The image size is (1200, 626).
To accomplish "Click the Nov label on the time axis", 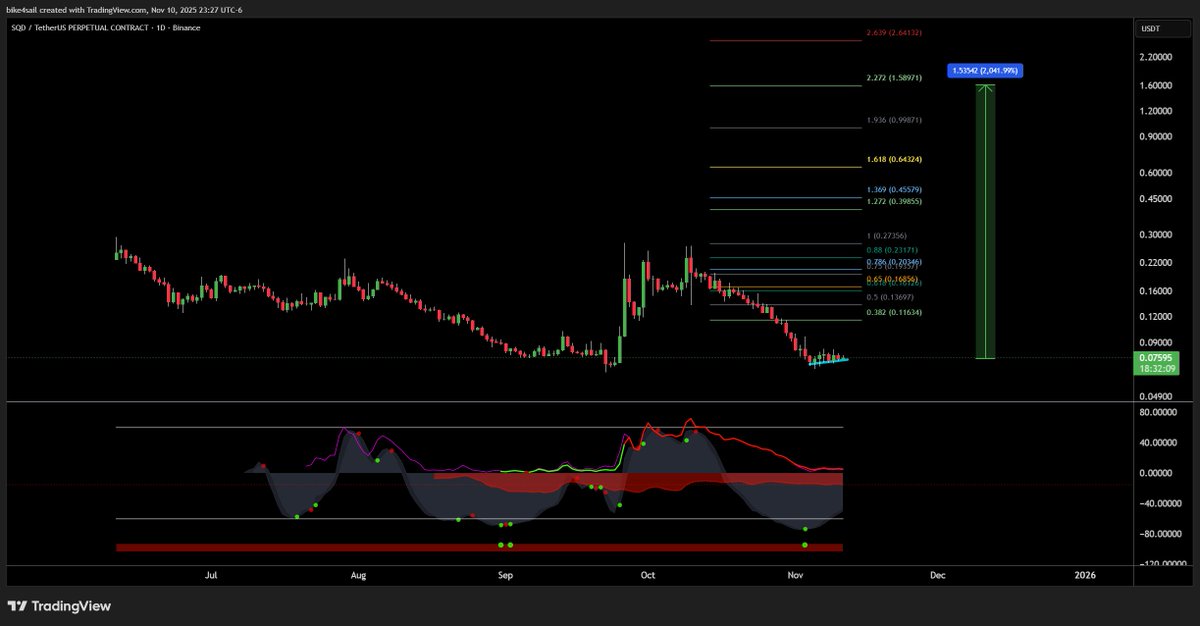I will point(795,576).
